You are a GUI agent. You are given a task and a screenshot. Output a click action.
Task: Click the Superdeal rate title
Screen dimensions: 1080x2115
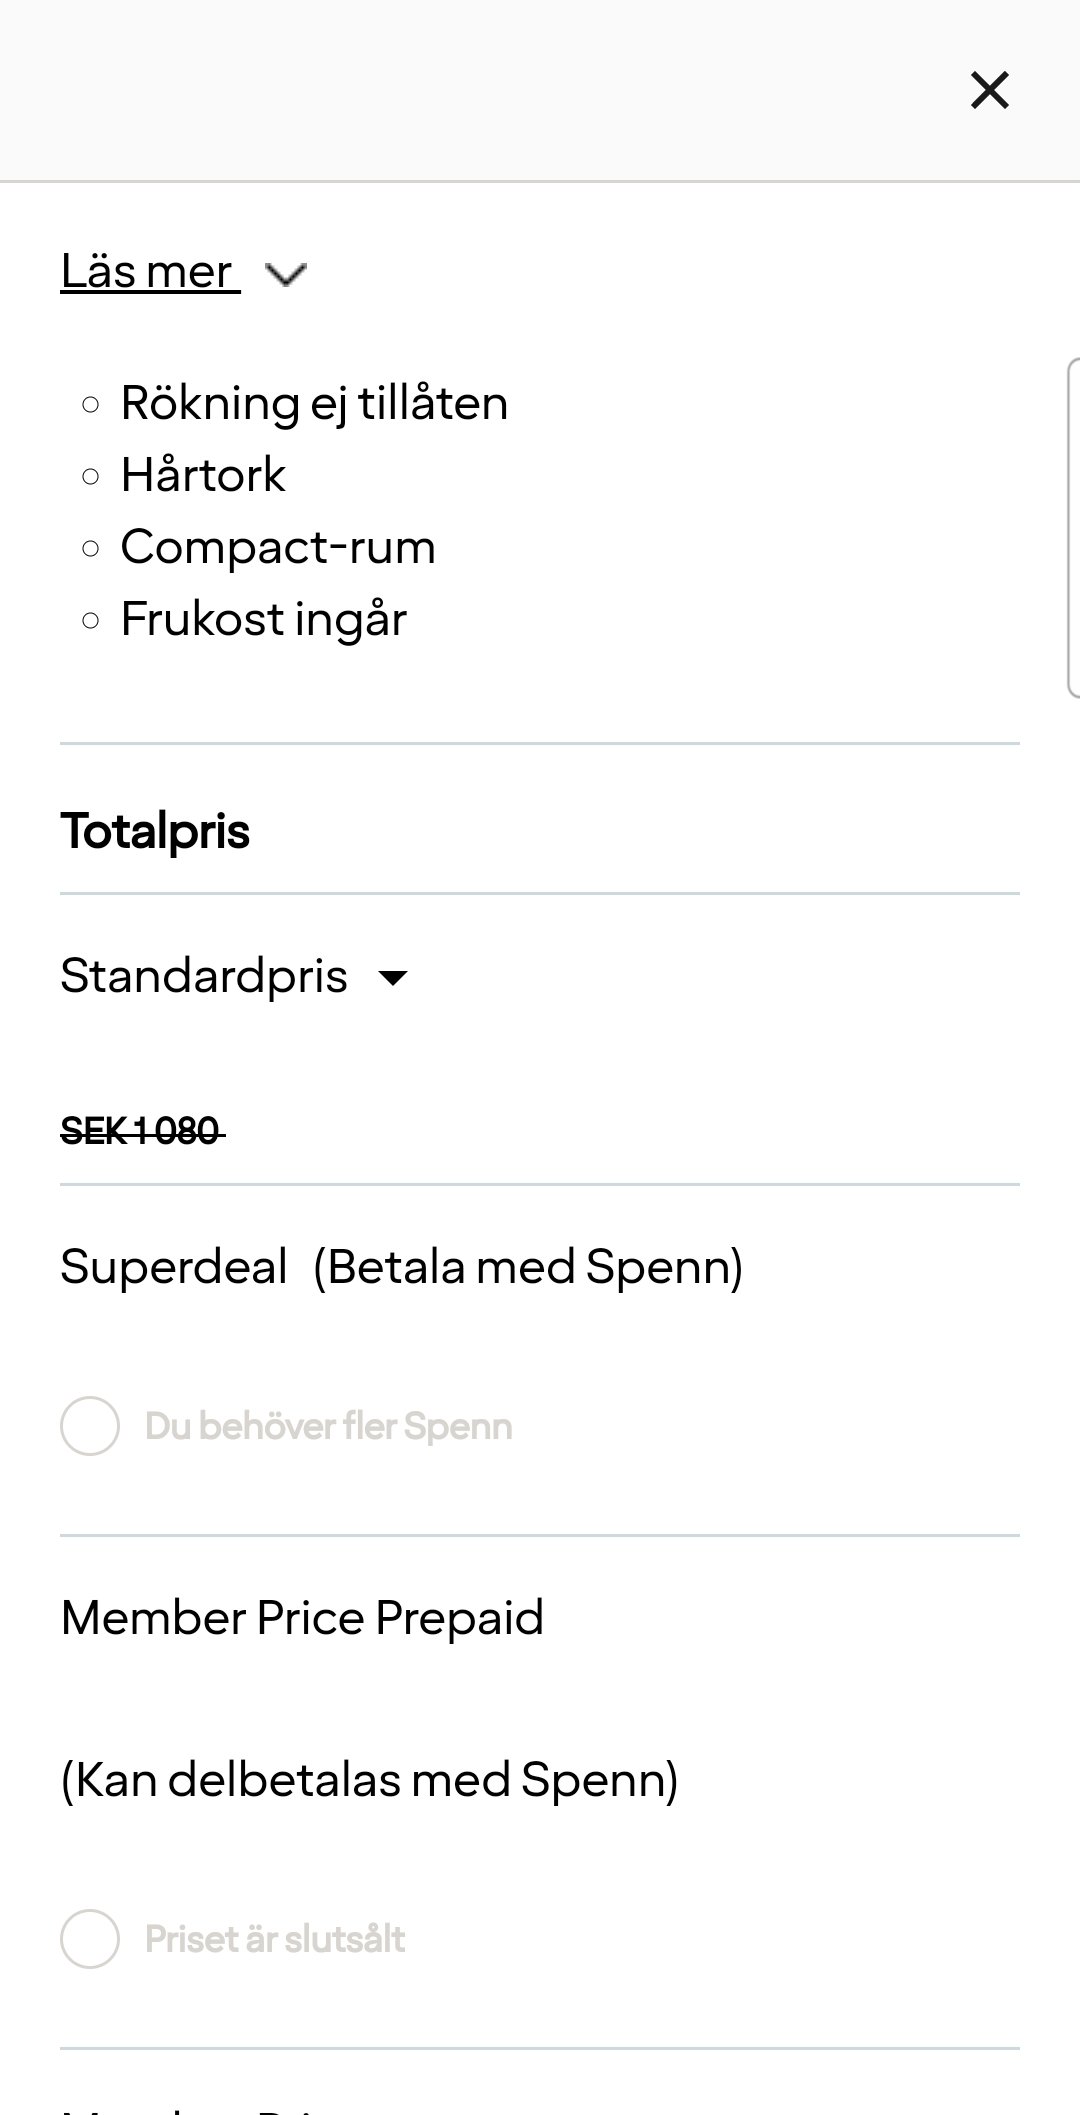click(174, 1267)
